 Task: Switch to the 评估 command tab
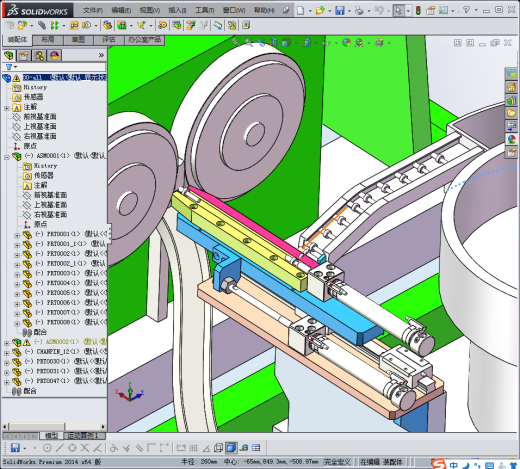pos(109,40)
